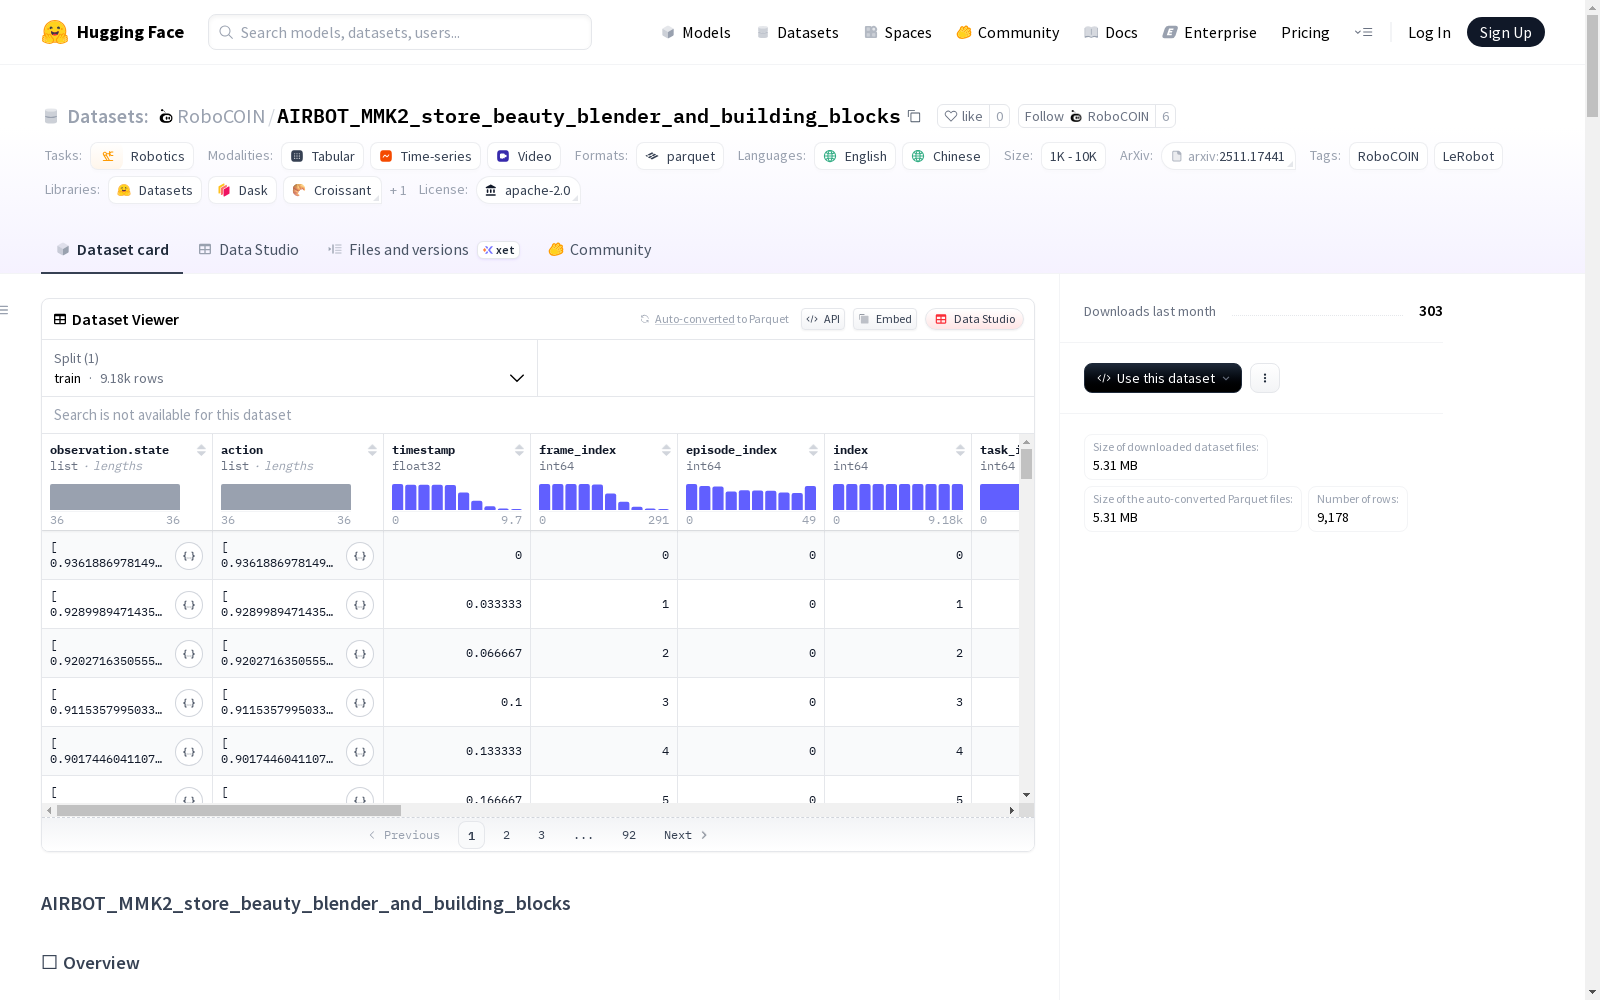Open the three-dot dataset options menu

tap(1265, 378)
